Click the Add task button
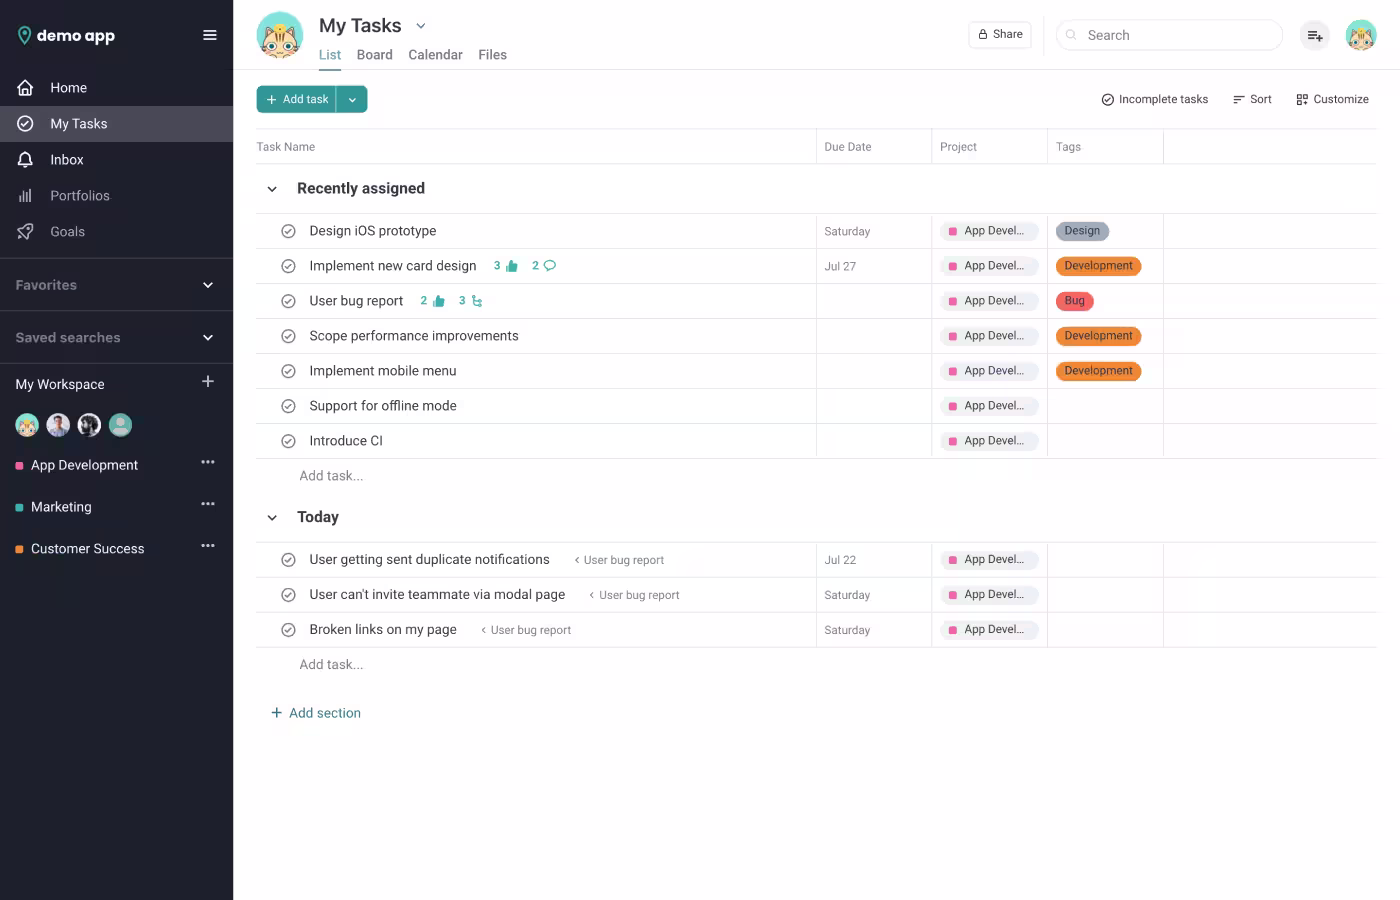 point(297,99)
